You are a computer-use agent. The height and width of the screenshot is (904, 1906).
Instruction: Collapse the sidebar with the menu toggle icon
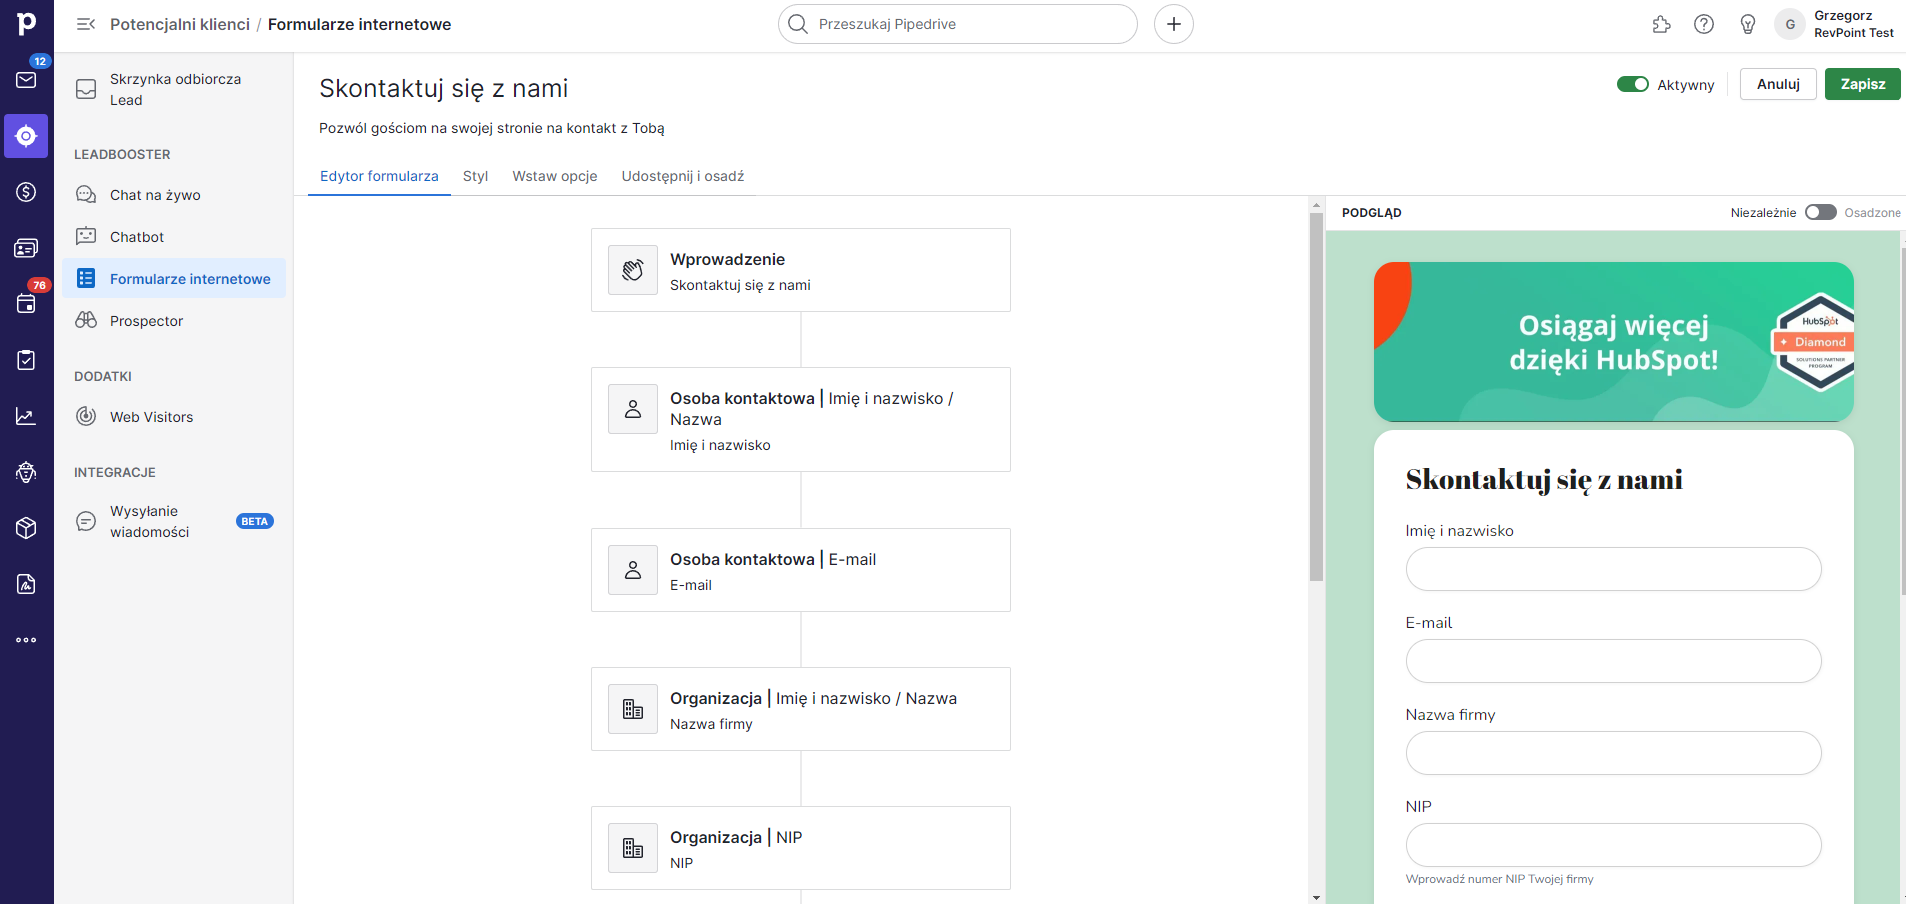(x=86, y=24)
